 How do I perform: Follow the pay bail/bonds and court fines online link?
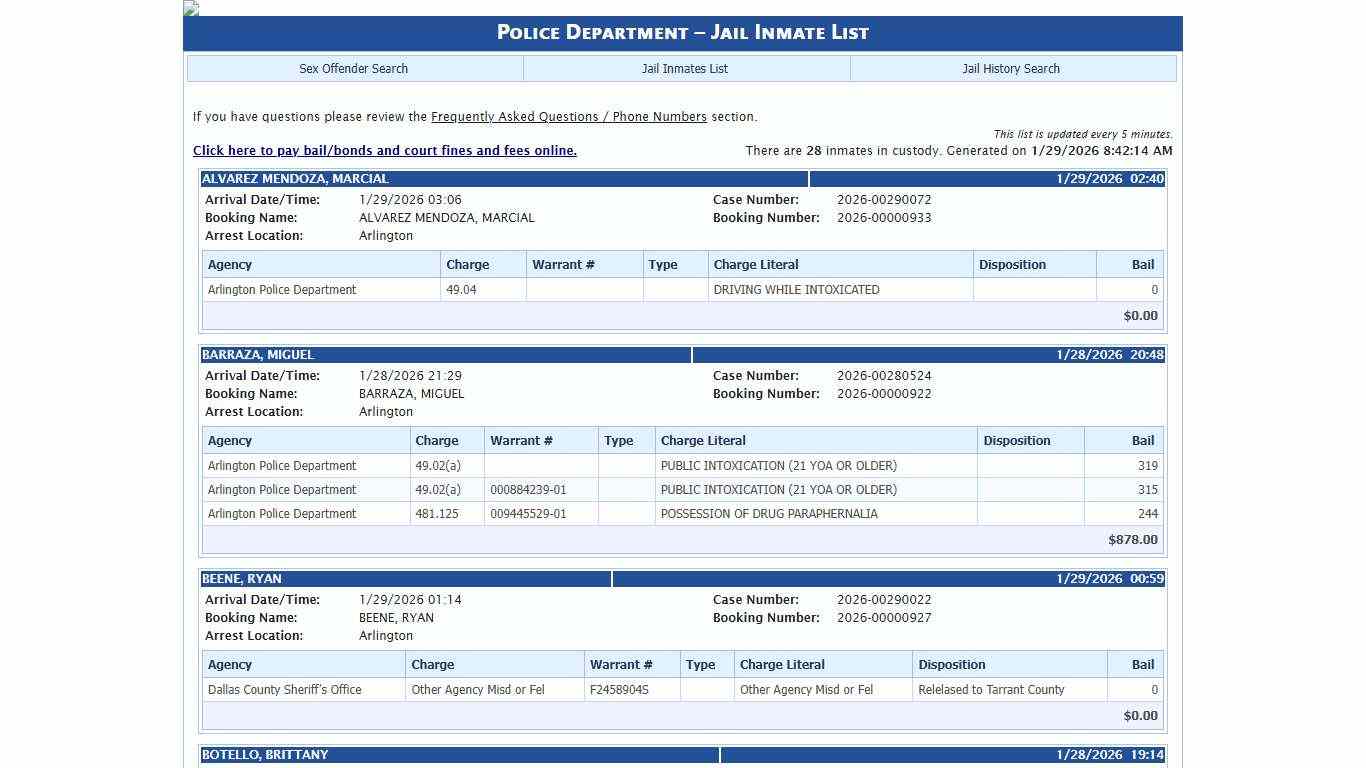[x=384, y=151]
